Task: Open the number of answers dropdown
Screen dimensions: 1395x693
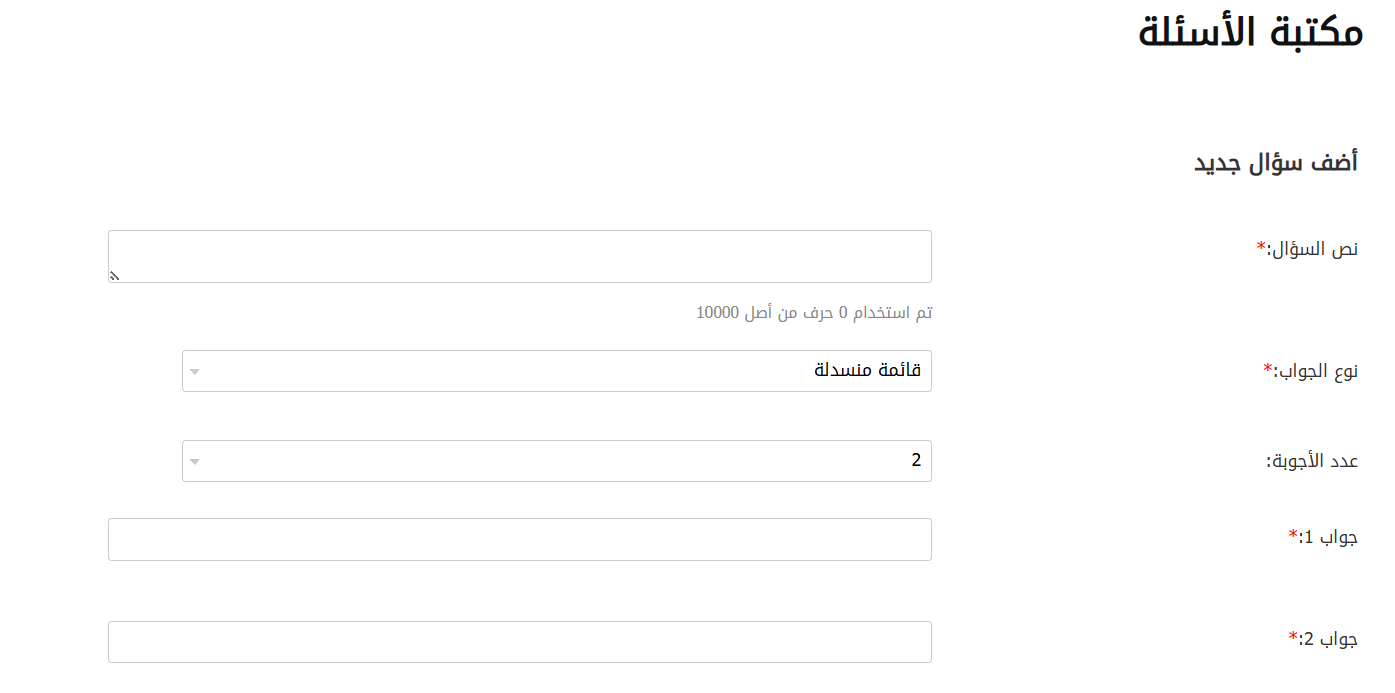Action: tap(556, 461)
